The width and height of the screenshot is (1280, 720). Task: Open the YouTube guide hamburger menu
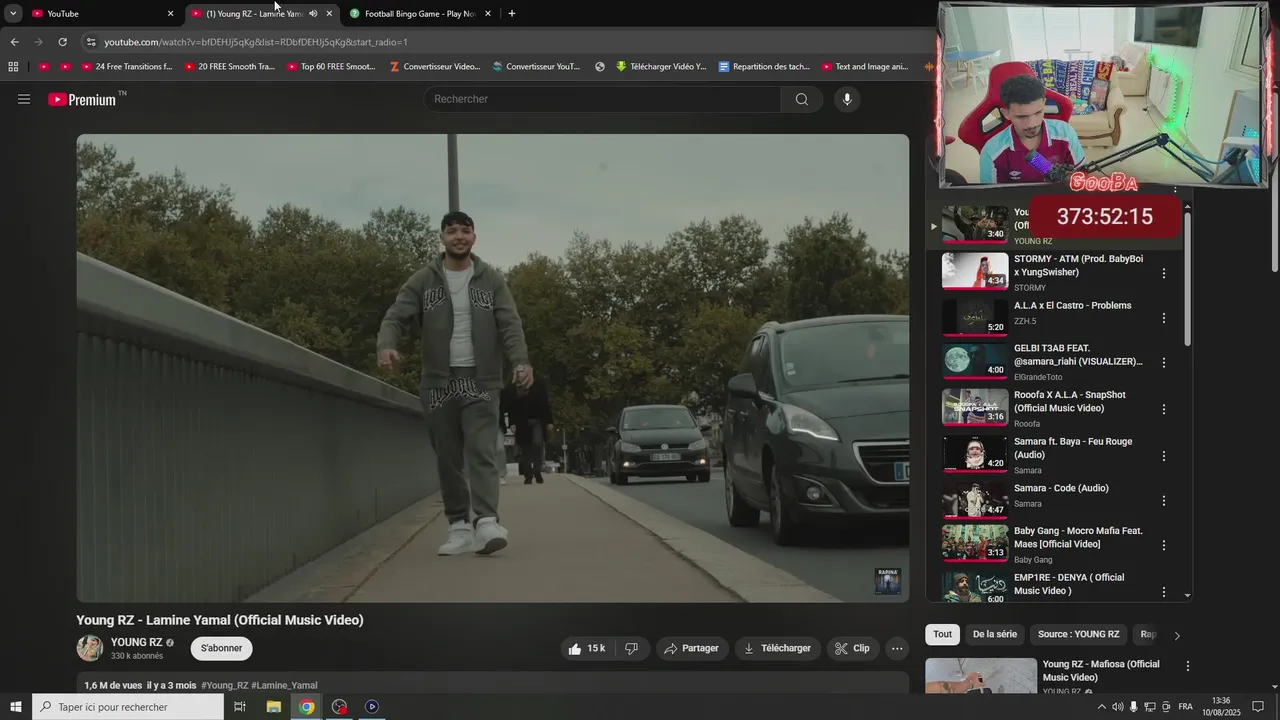tap(24, 99)
